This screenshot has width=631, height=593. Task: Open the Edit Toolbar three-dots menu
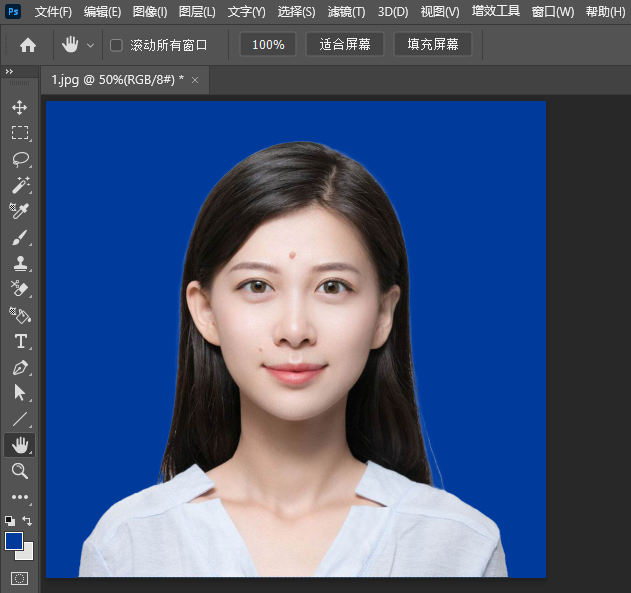click(x=20, y=497)
